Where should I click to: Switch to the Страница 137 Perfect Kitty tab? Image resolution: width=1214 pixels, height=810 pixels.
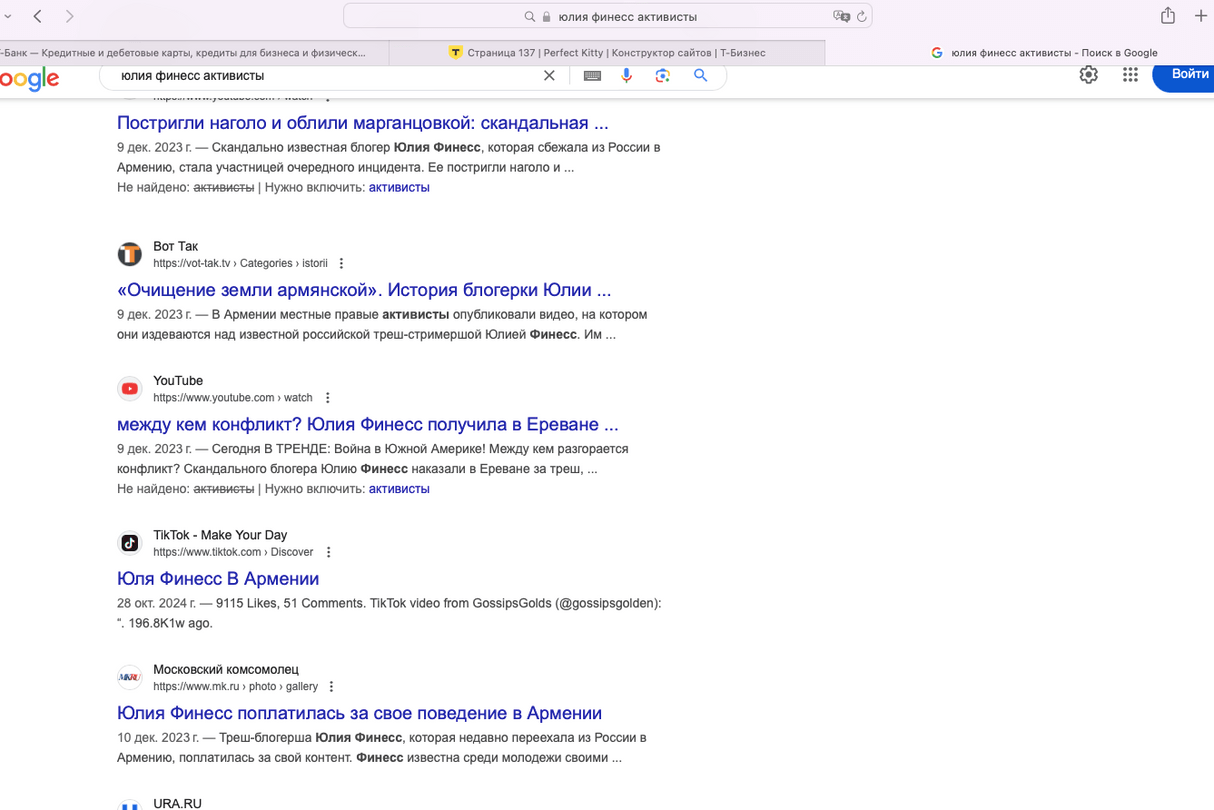(x=607, y=53)
